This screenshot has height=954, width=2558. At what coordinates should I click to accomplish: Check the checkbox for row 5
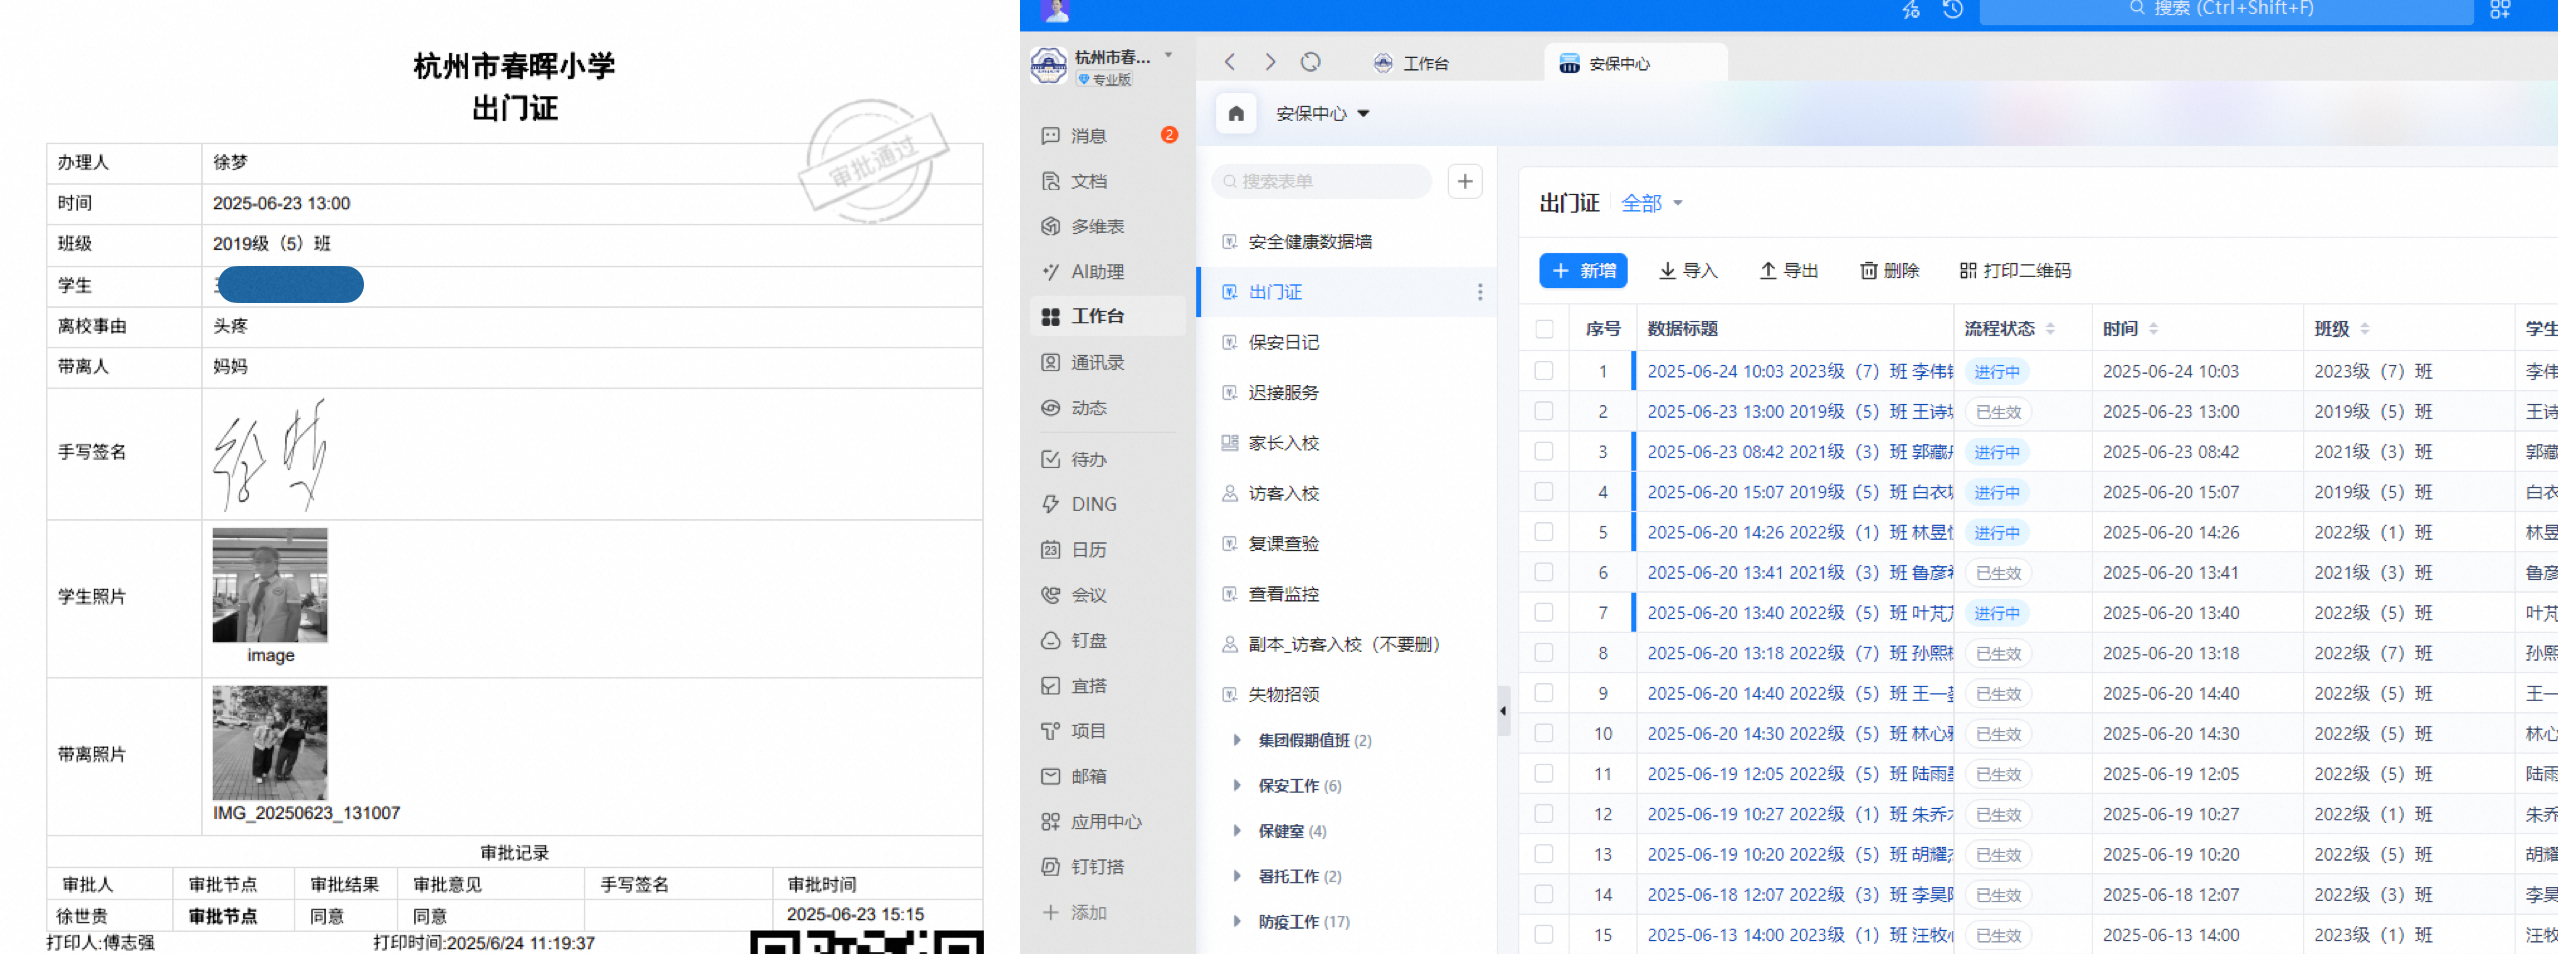[x=1543, y=532]
